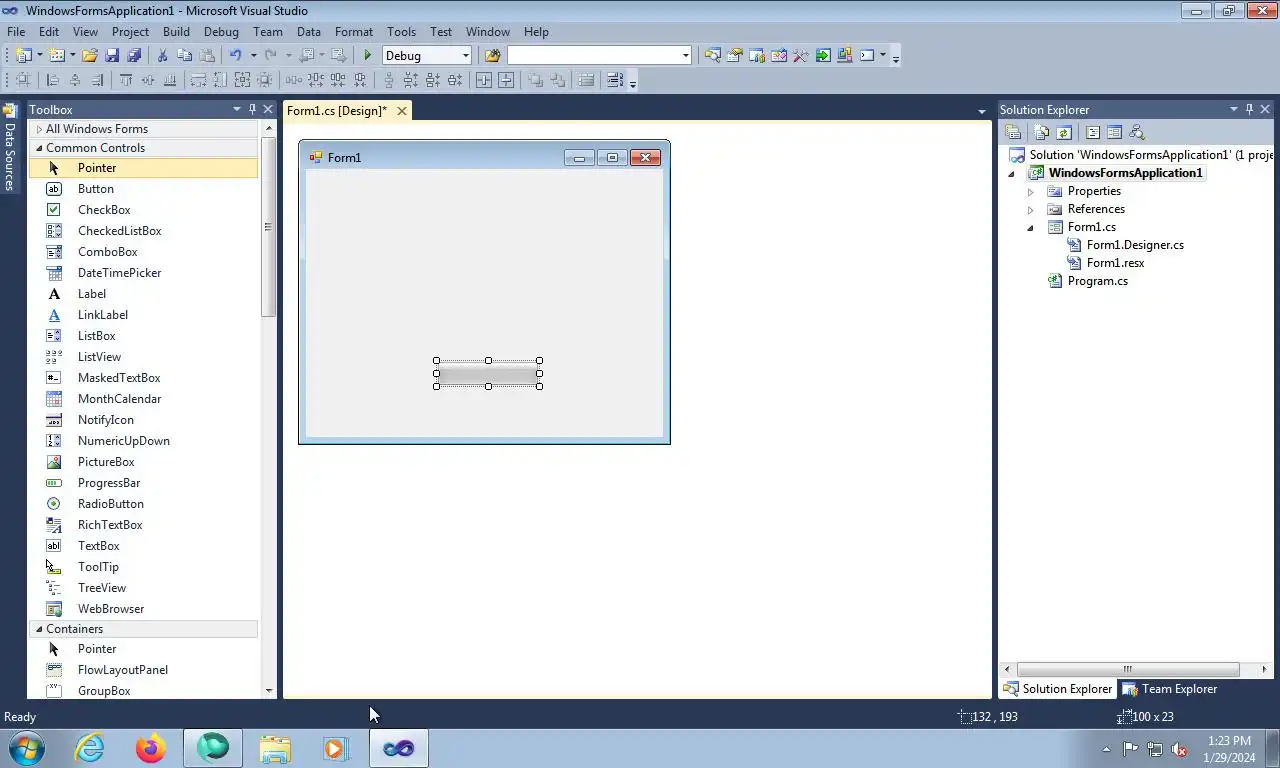Click the Windows Start button
1280x768 pixels.
[x=26, y=748]
